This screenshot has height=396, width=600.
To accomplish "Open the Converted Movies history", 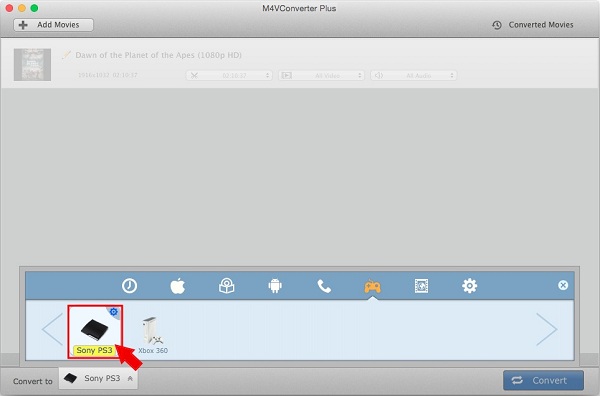I will [533, 25].
